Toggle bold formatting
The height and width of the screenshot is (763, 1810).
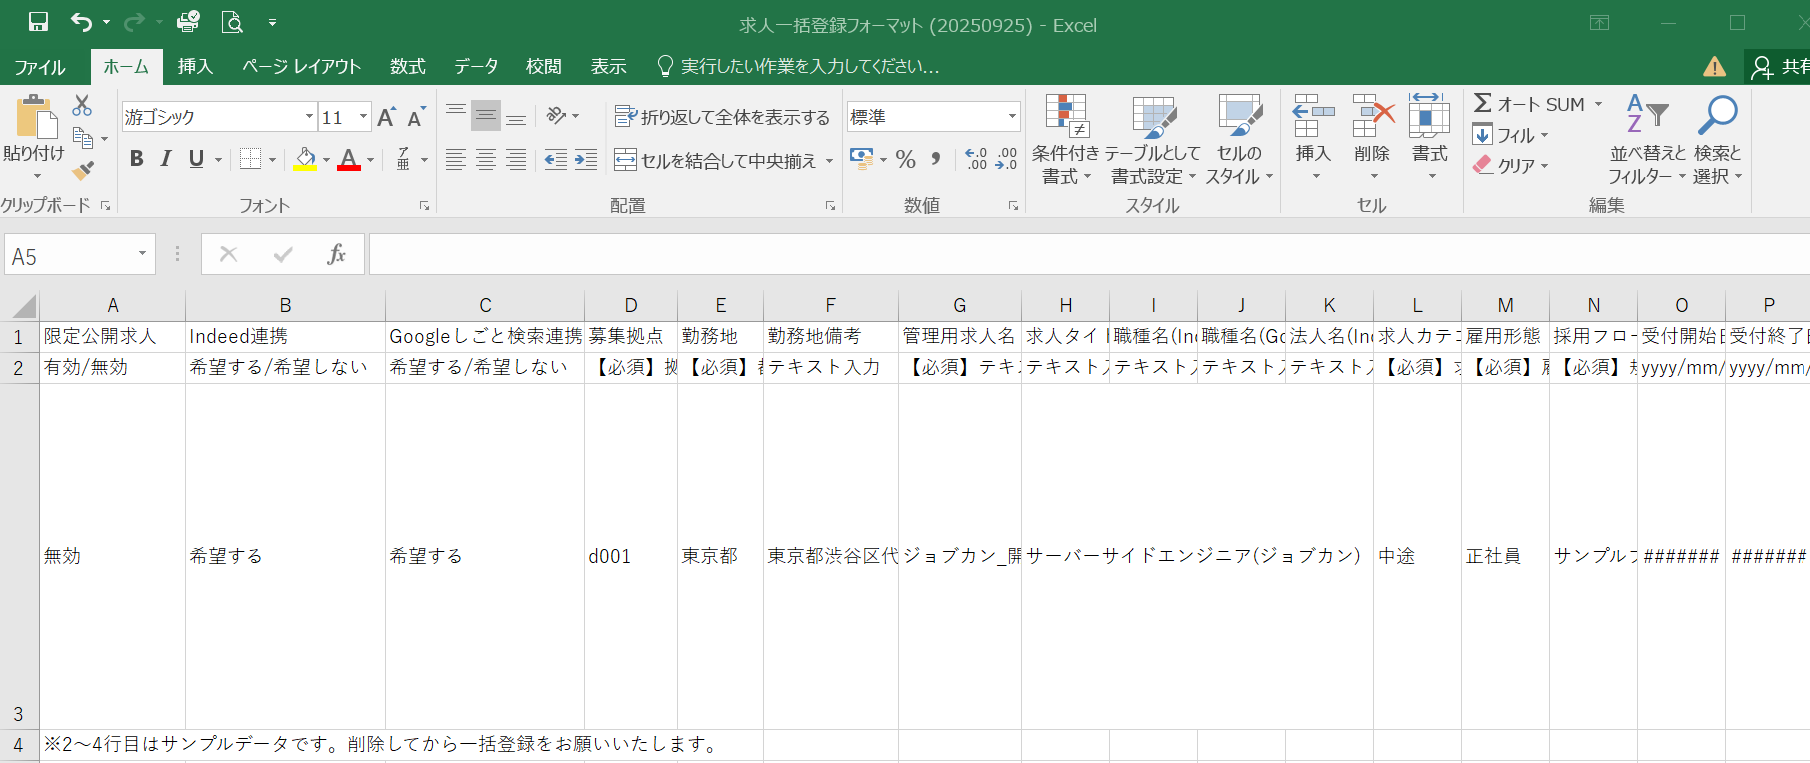pyautogui.click(x=137, y=159)
